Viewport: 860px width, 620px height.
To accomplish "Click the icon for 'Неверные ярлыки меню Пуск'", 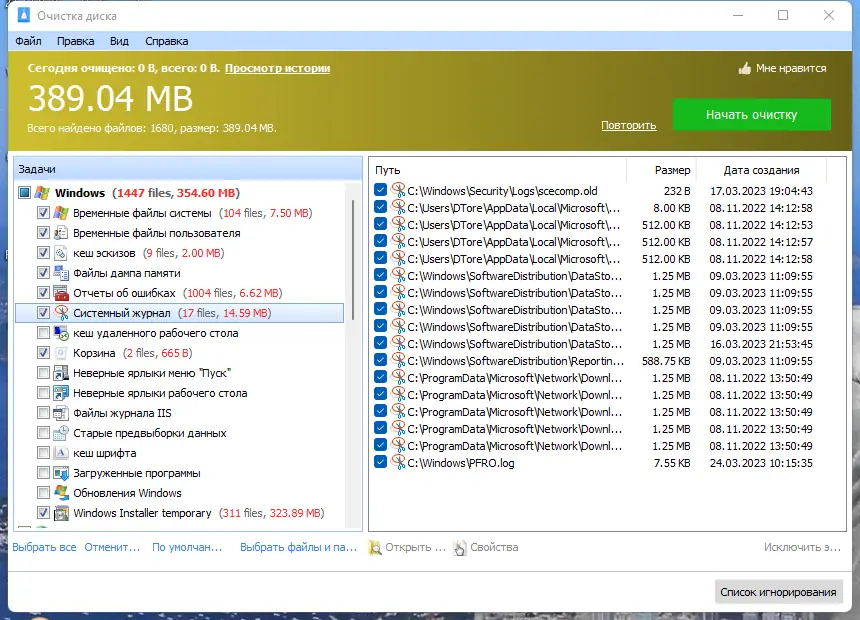I will tap(61, 373).
